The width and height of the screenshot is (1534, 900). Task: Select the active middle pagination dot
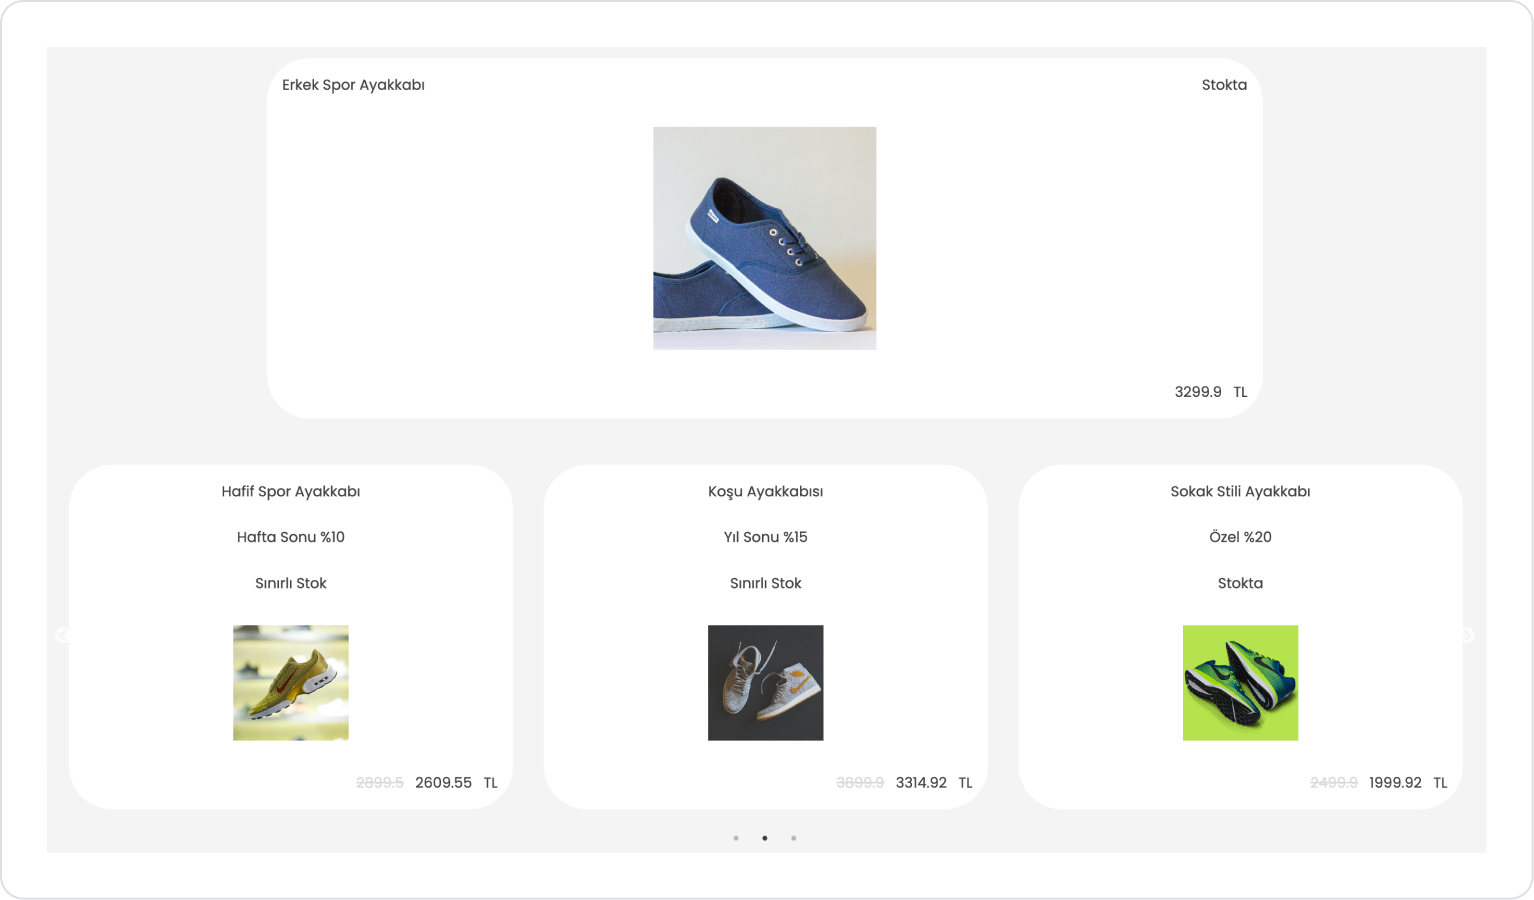tap(765, 838)
